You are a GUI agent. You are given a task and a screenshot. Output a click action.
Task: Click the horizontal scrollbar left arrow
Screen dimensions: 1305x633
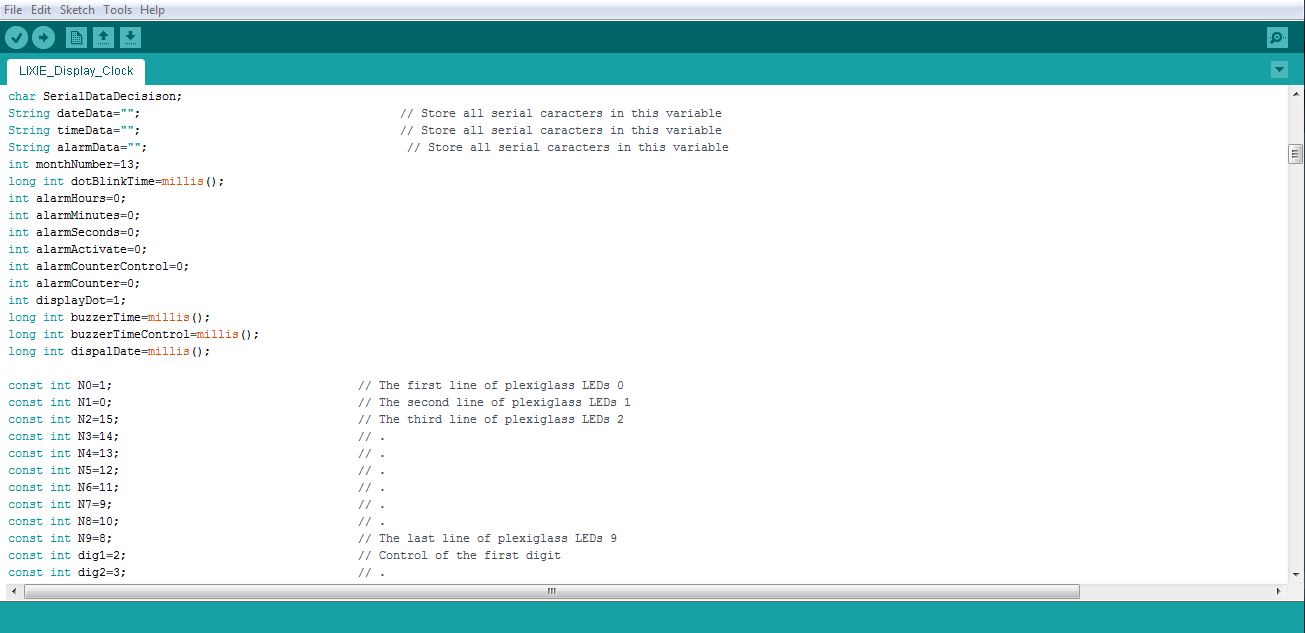pos(13,591)
